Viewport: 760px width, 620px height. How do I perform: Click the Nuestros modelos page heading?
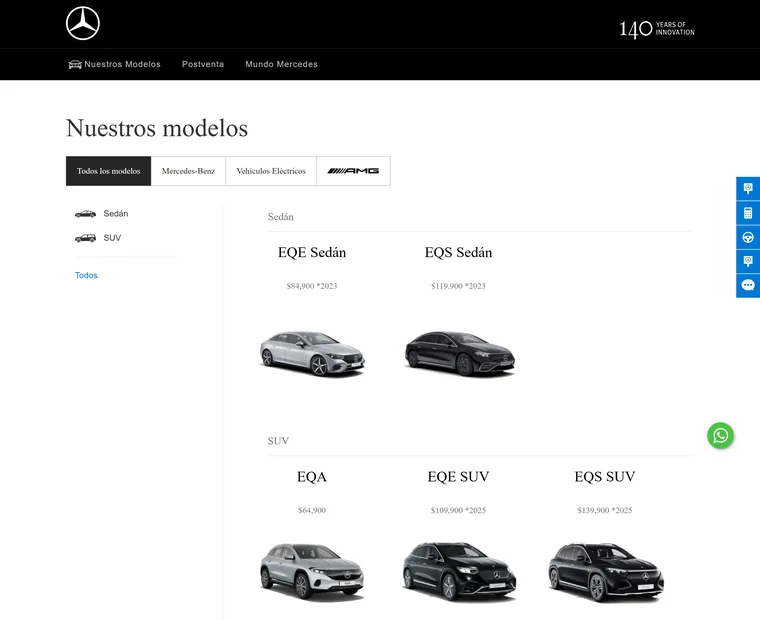157,128
